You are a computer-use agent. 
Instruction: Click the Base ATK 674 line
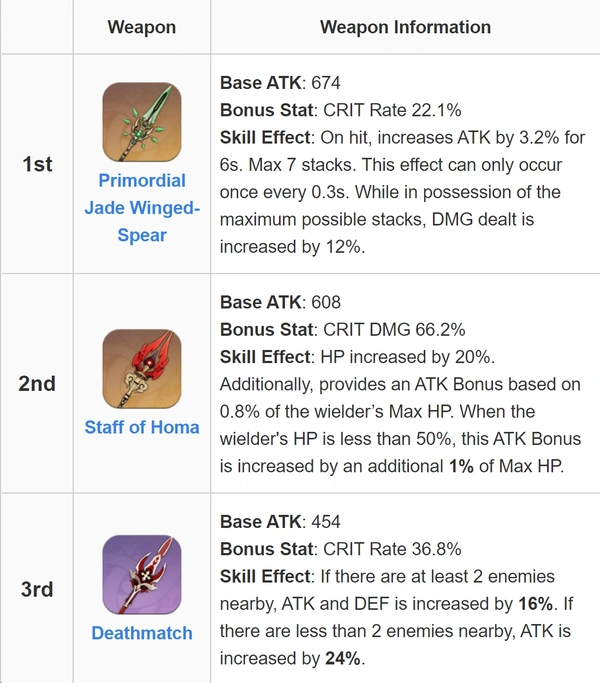280,83
